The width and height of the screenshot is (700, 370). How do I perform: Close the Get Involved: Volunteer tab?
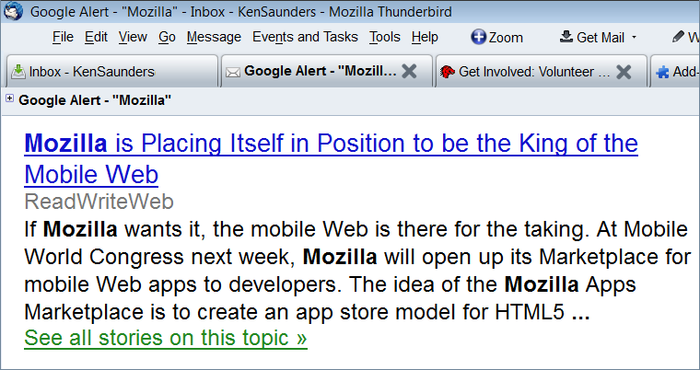623,71
